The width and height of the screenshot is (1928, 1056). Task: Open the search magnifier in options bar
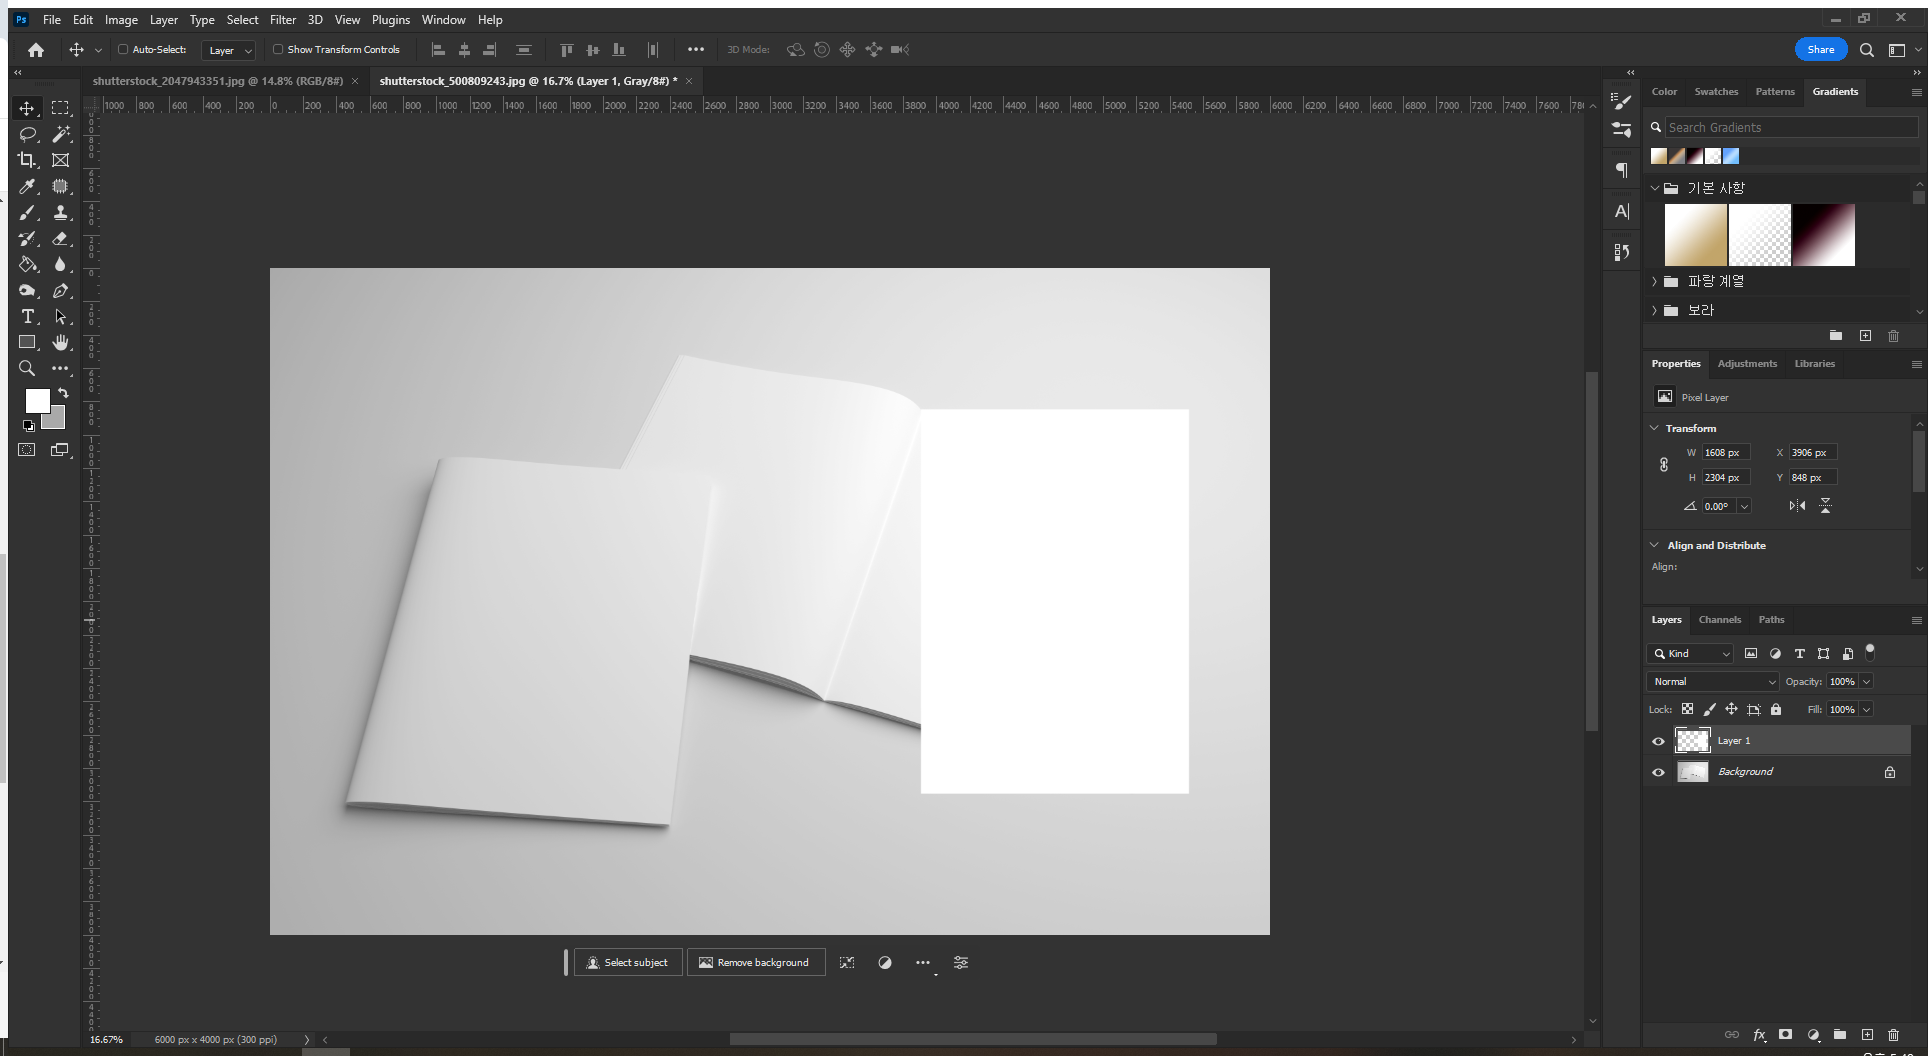[1867, 50]
